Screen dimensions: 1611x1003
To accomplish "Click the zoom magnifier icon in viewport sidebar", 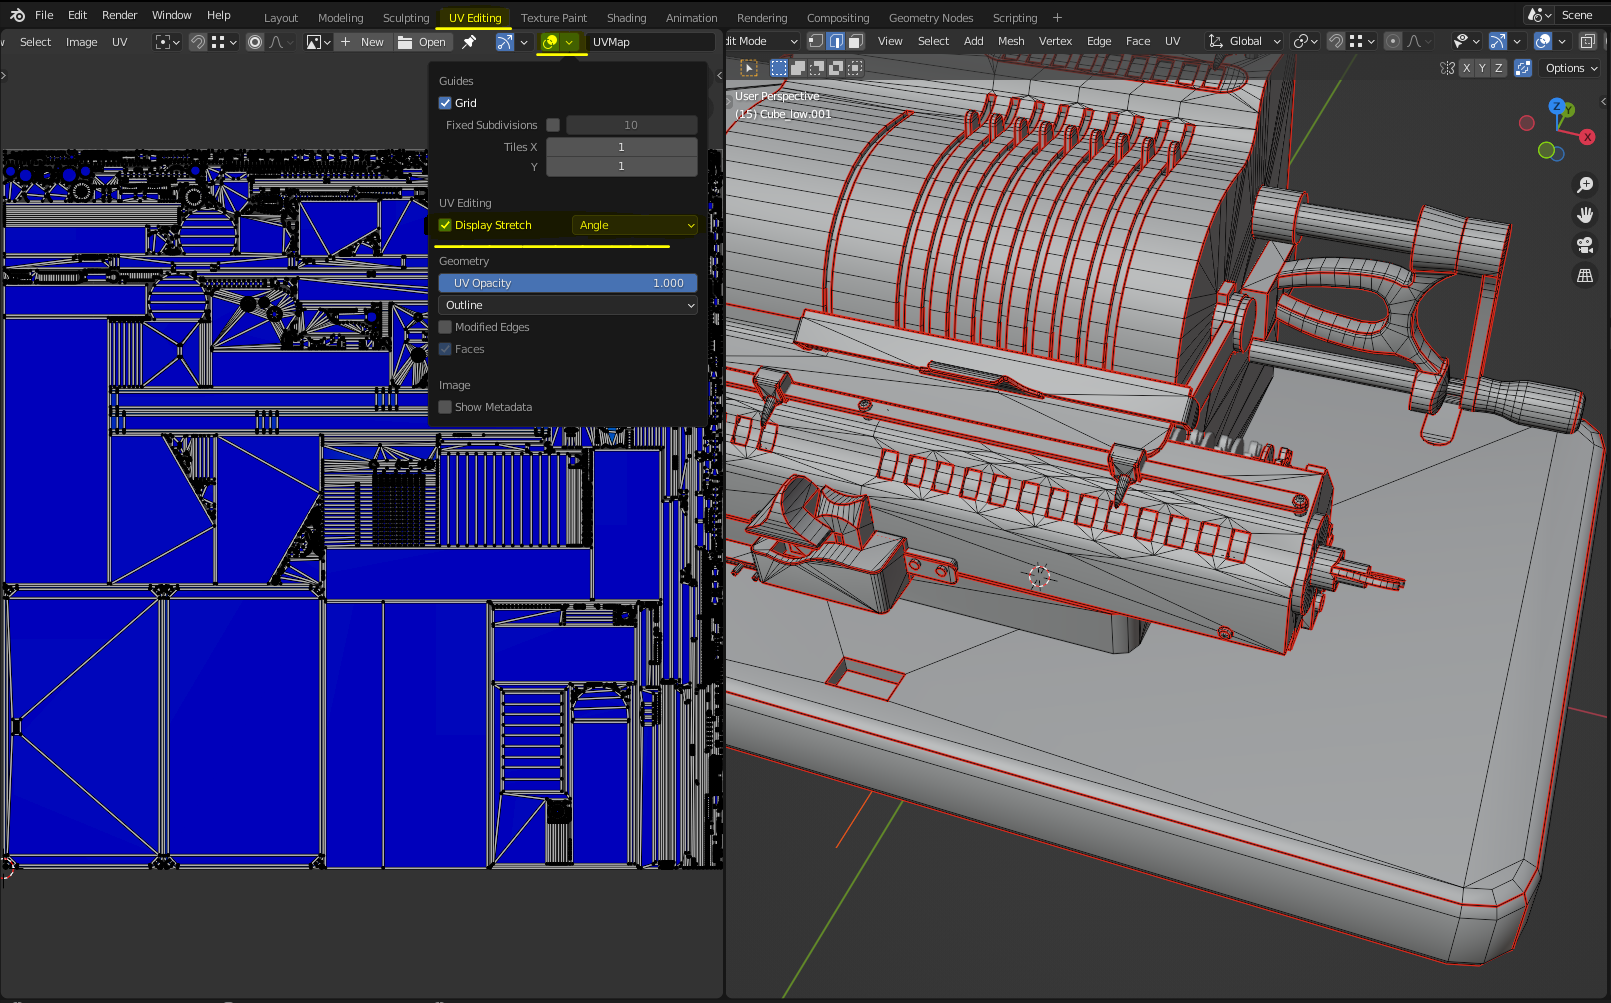I will (x=1585, y=185).
